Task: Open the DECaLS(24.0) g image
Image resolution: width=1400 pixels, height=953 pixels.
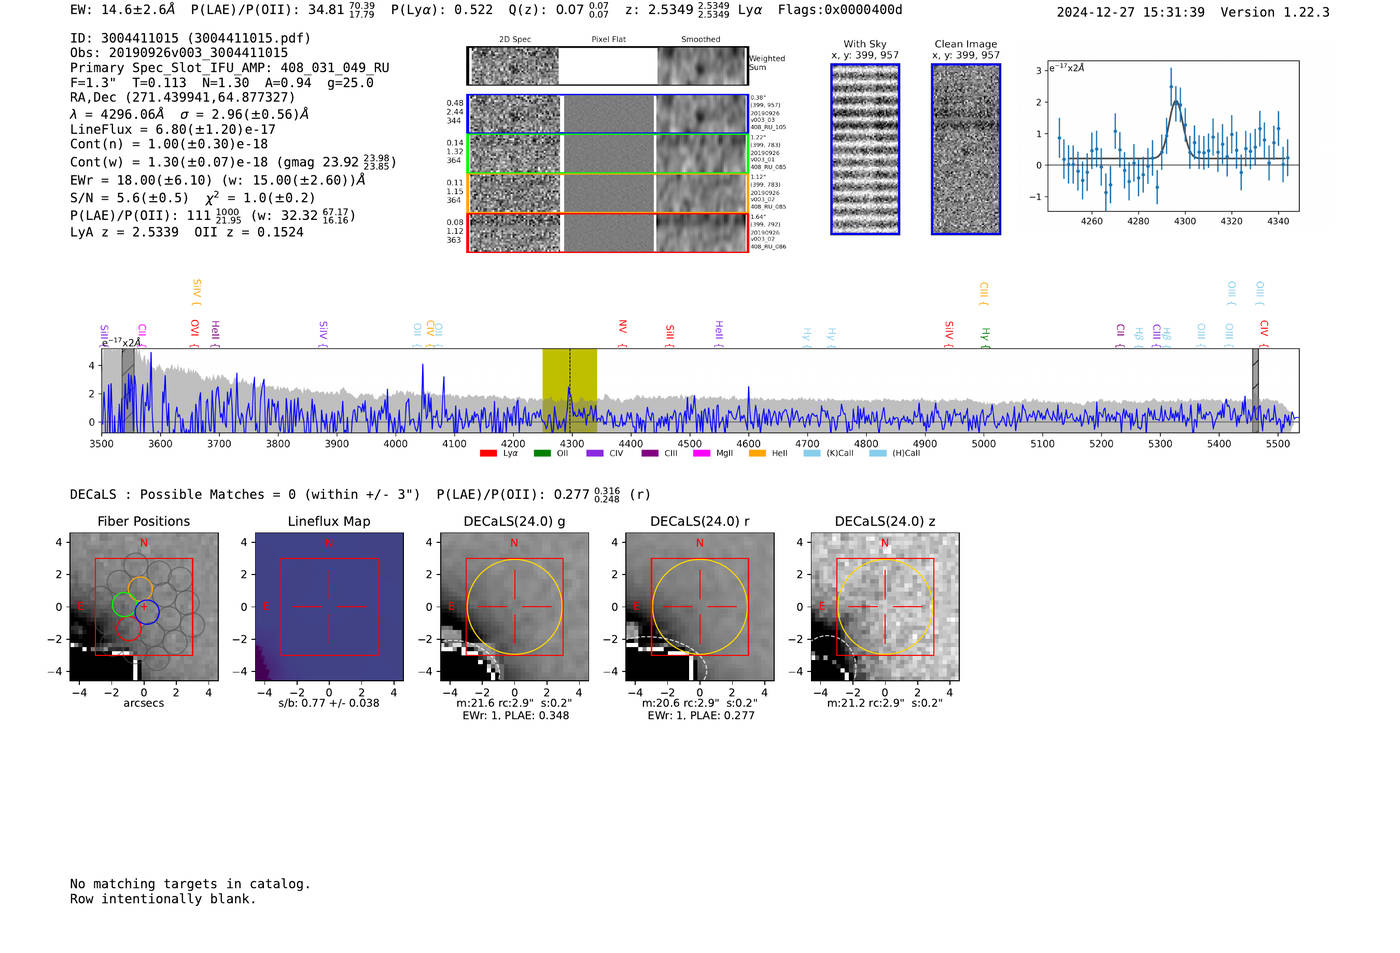Action: coord(514,607)
